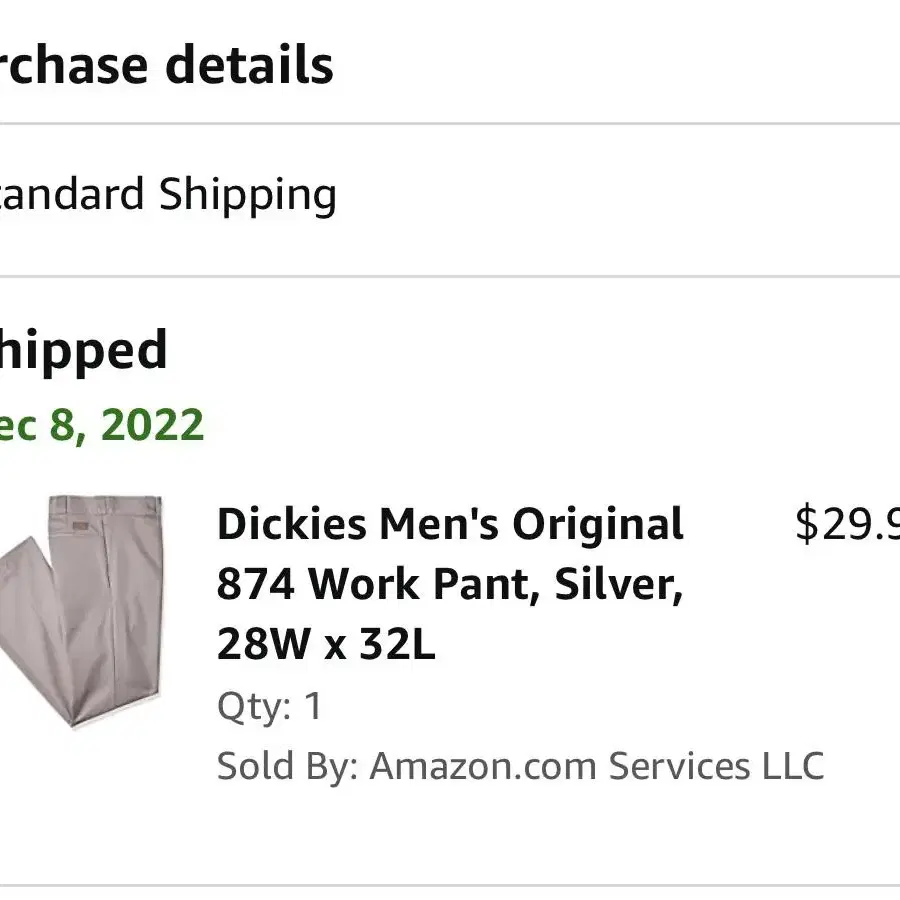Click the Dickies Men's Original title link
Image resolution: width=900 pixels, height=900 pixels.
450,524
